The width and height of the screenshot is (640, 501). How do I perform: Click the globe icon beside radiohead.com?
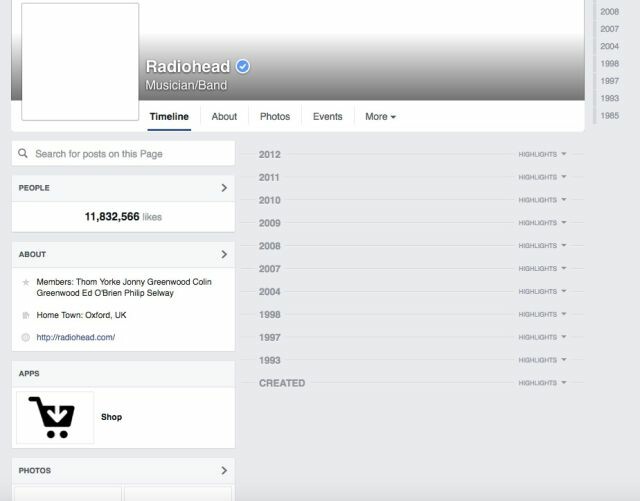[x=25, y=337]
